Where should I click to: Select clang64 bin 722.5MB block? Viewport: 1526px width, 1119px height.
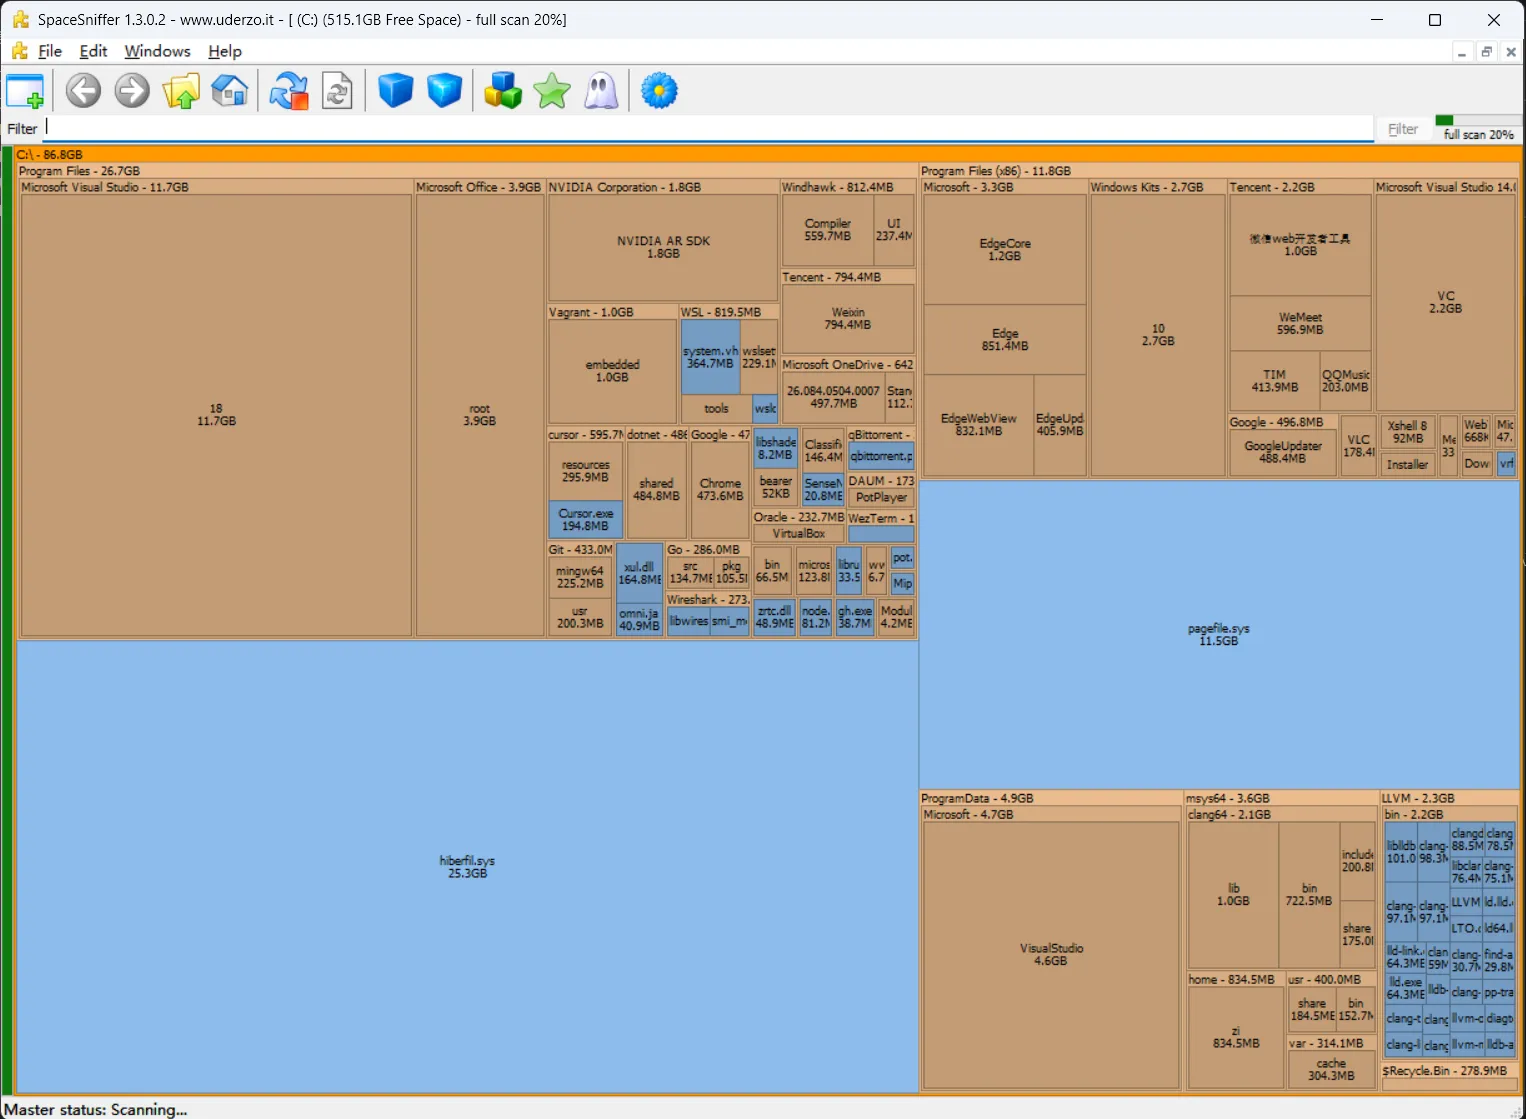1309,894
